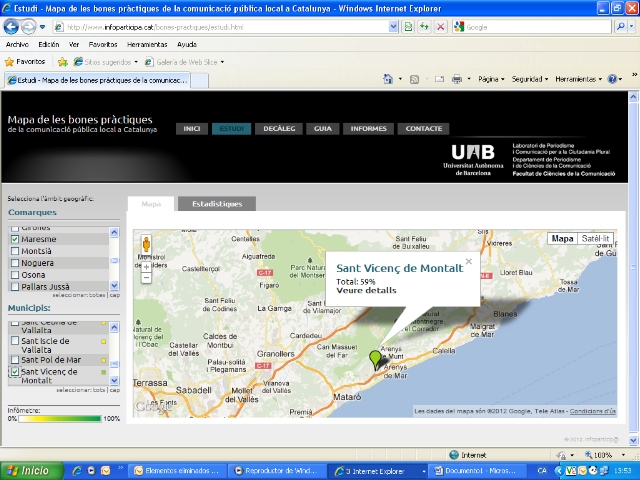Switch map to Satèl·lit view
The image size is (640, 480).
[x=596, y=238]
